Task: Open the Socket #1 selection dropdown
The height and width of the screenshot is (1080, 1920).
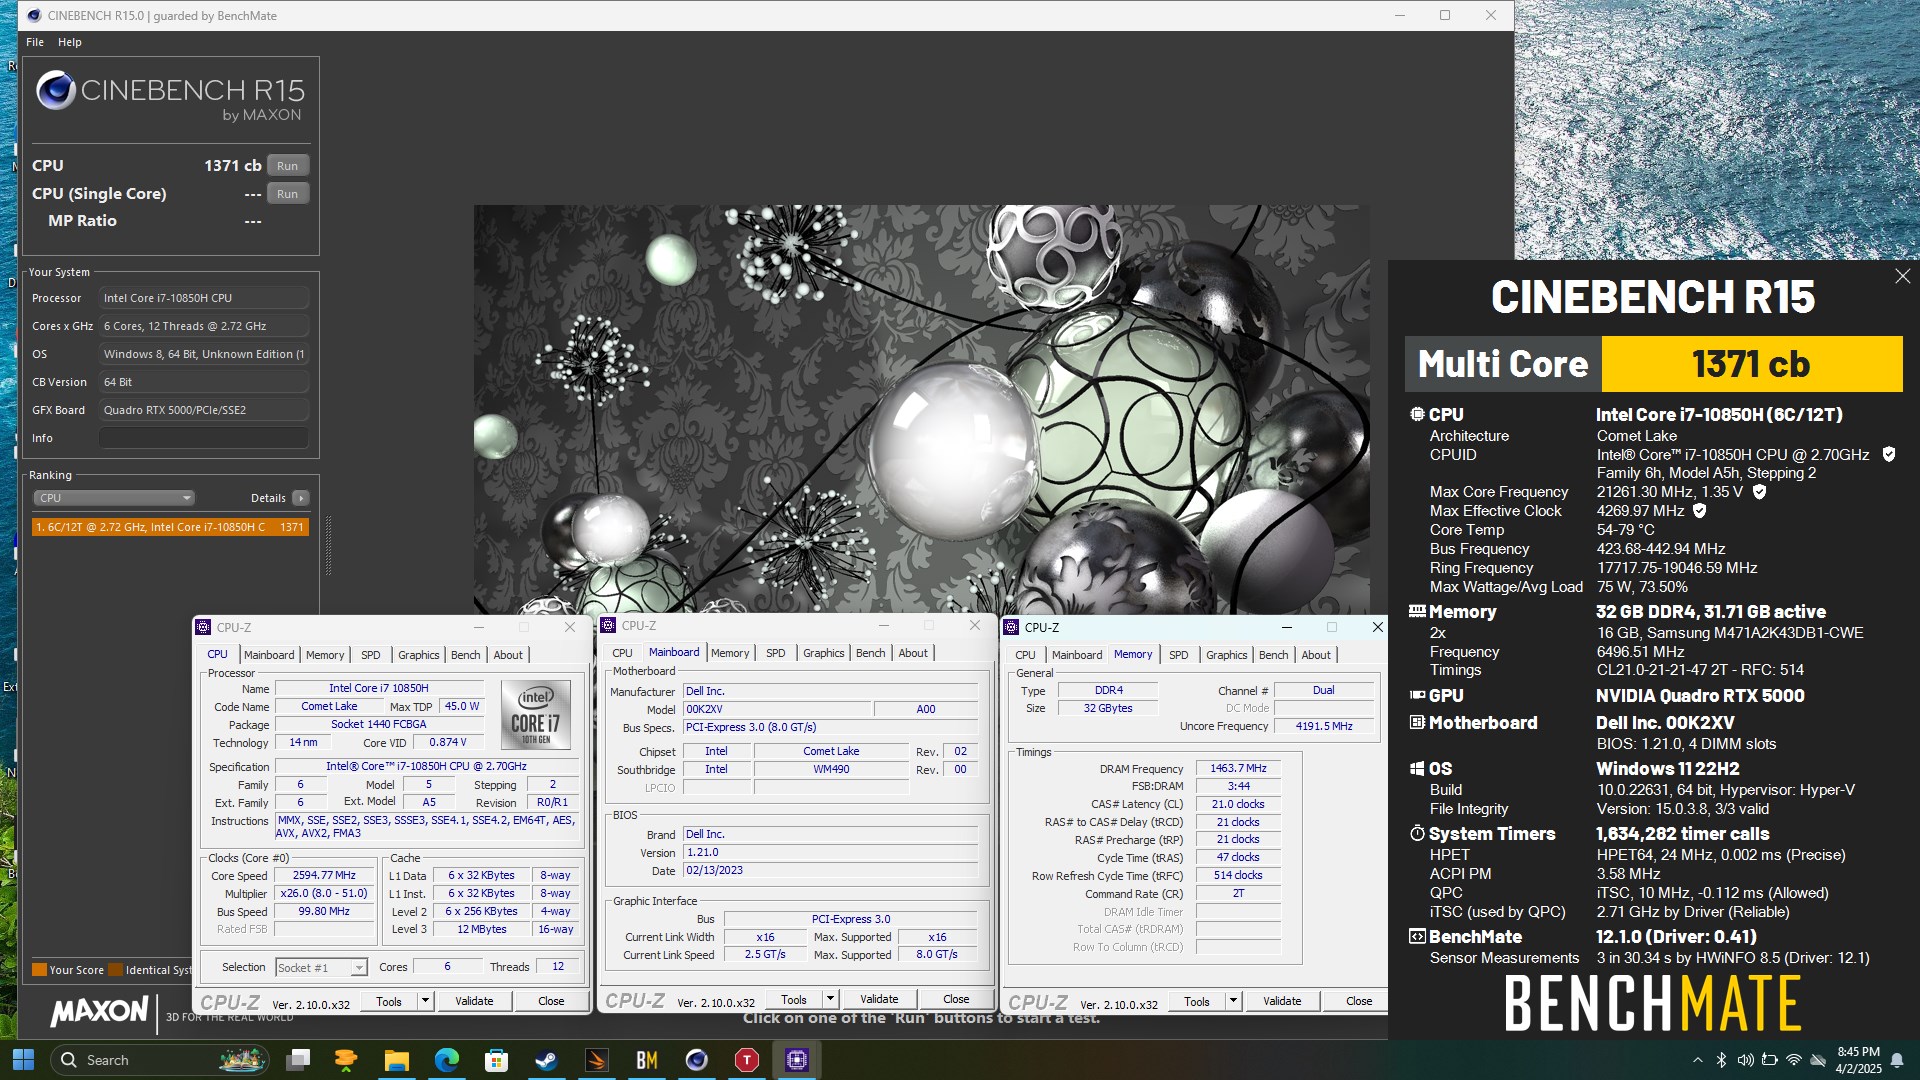Action: point(322,968)
